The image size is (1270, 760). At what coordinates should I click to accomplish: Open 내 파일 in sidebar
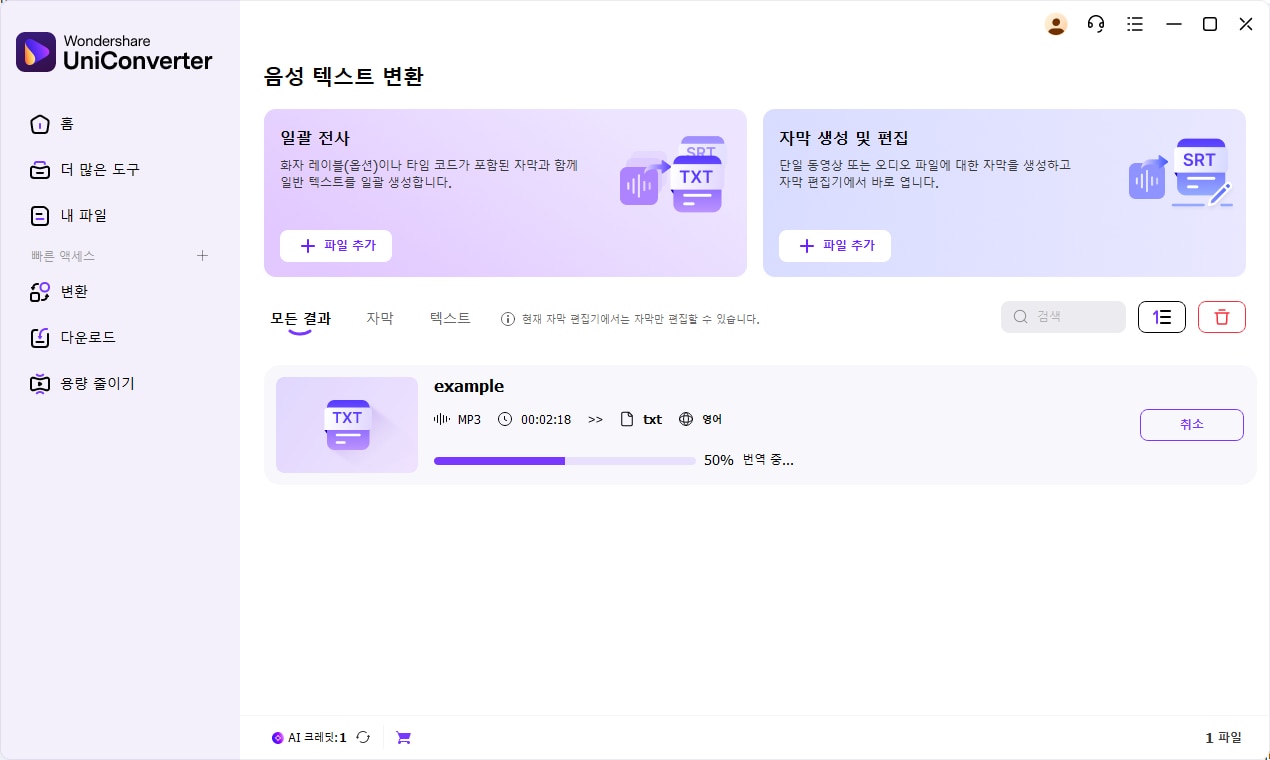(x=82, y=216)
